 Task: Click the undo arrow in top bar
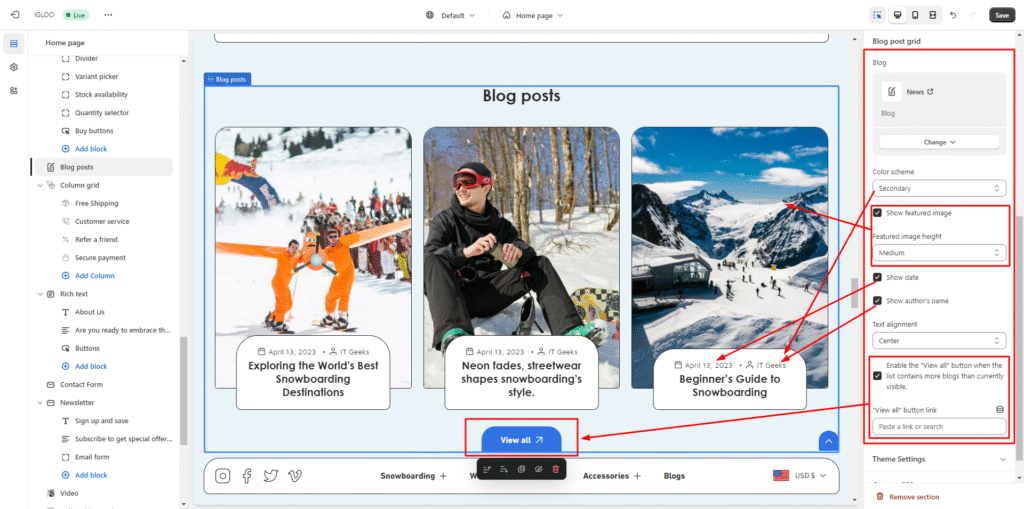952,15
